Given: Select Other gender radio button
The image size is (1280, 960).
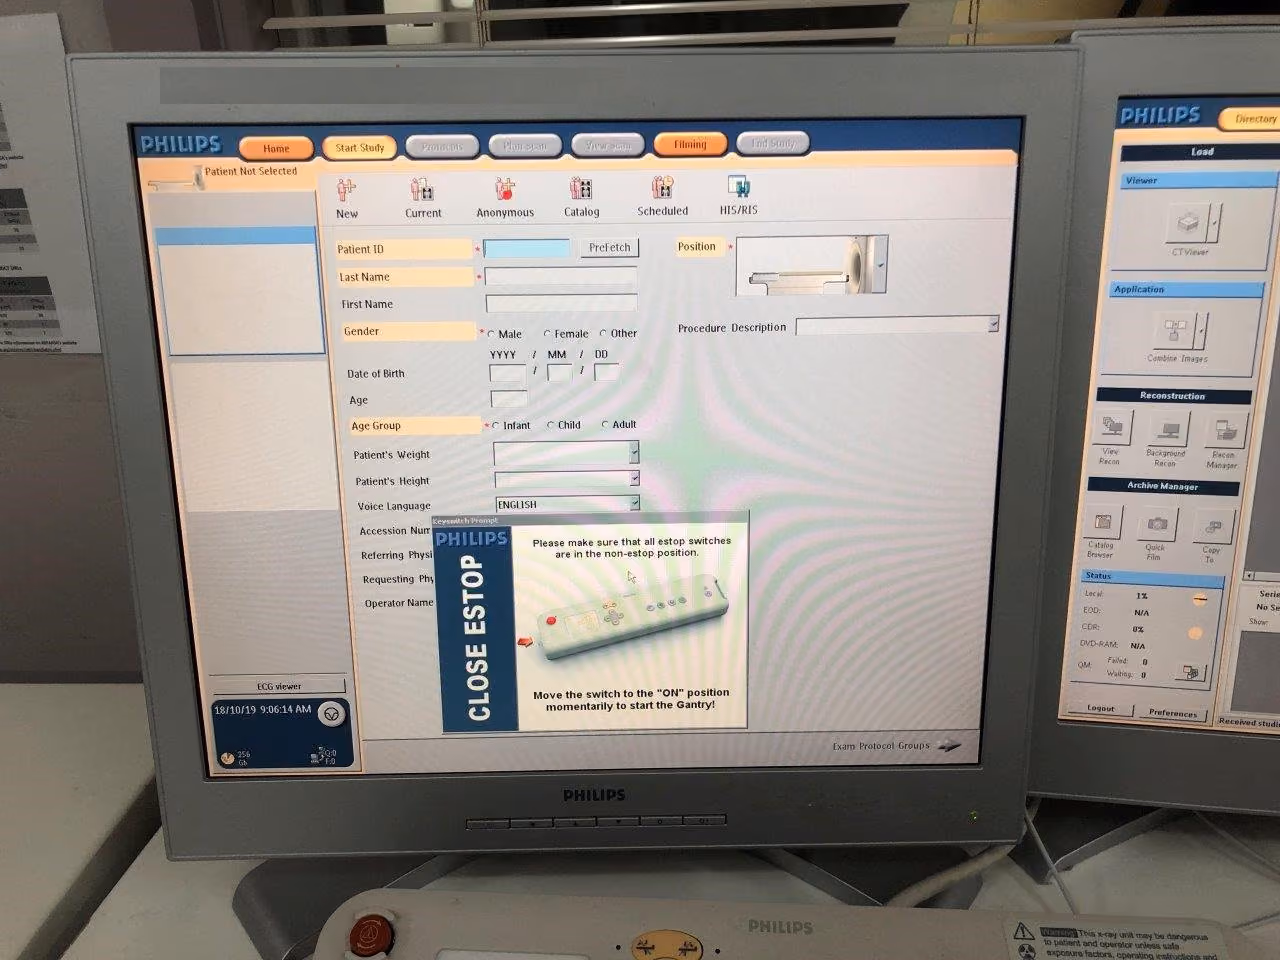Looking at the screenshot, I should 603,333.
